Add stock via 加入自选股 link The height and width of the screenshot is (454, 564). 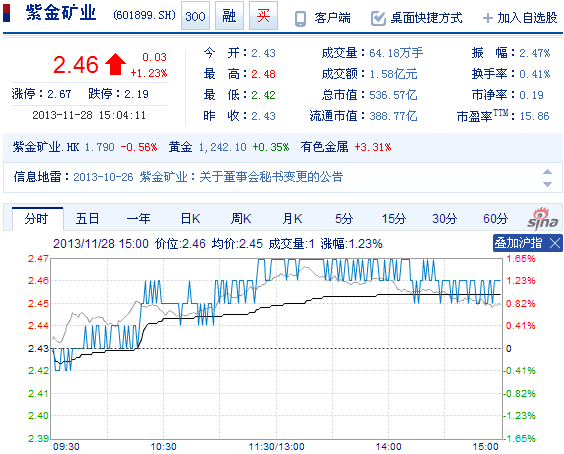[527, 18]
